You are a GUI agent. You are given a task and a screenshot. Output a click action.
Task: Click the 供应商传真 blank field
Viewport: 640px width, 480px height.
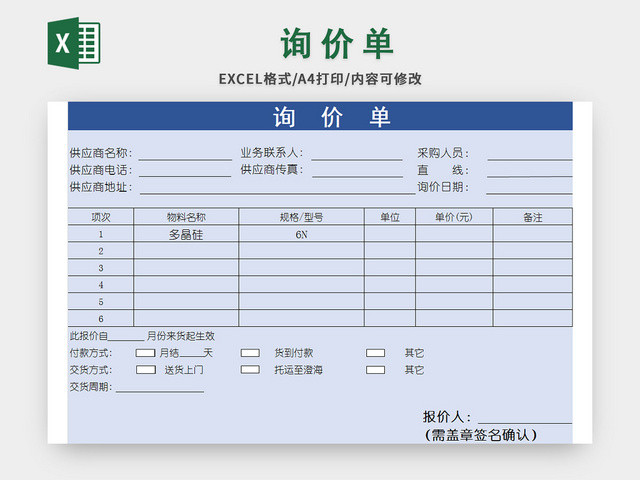358,171
